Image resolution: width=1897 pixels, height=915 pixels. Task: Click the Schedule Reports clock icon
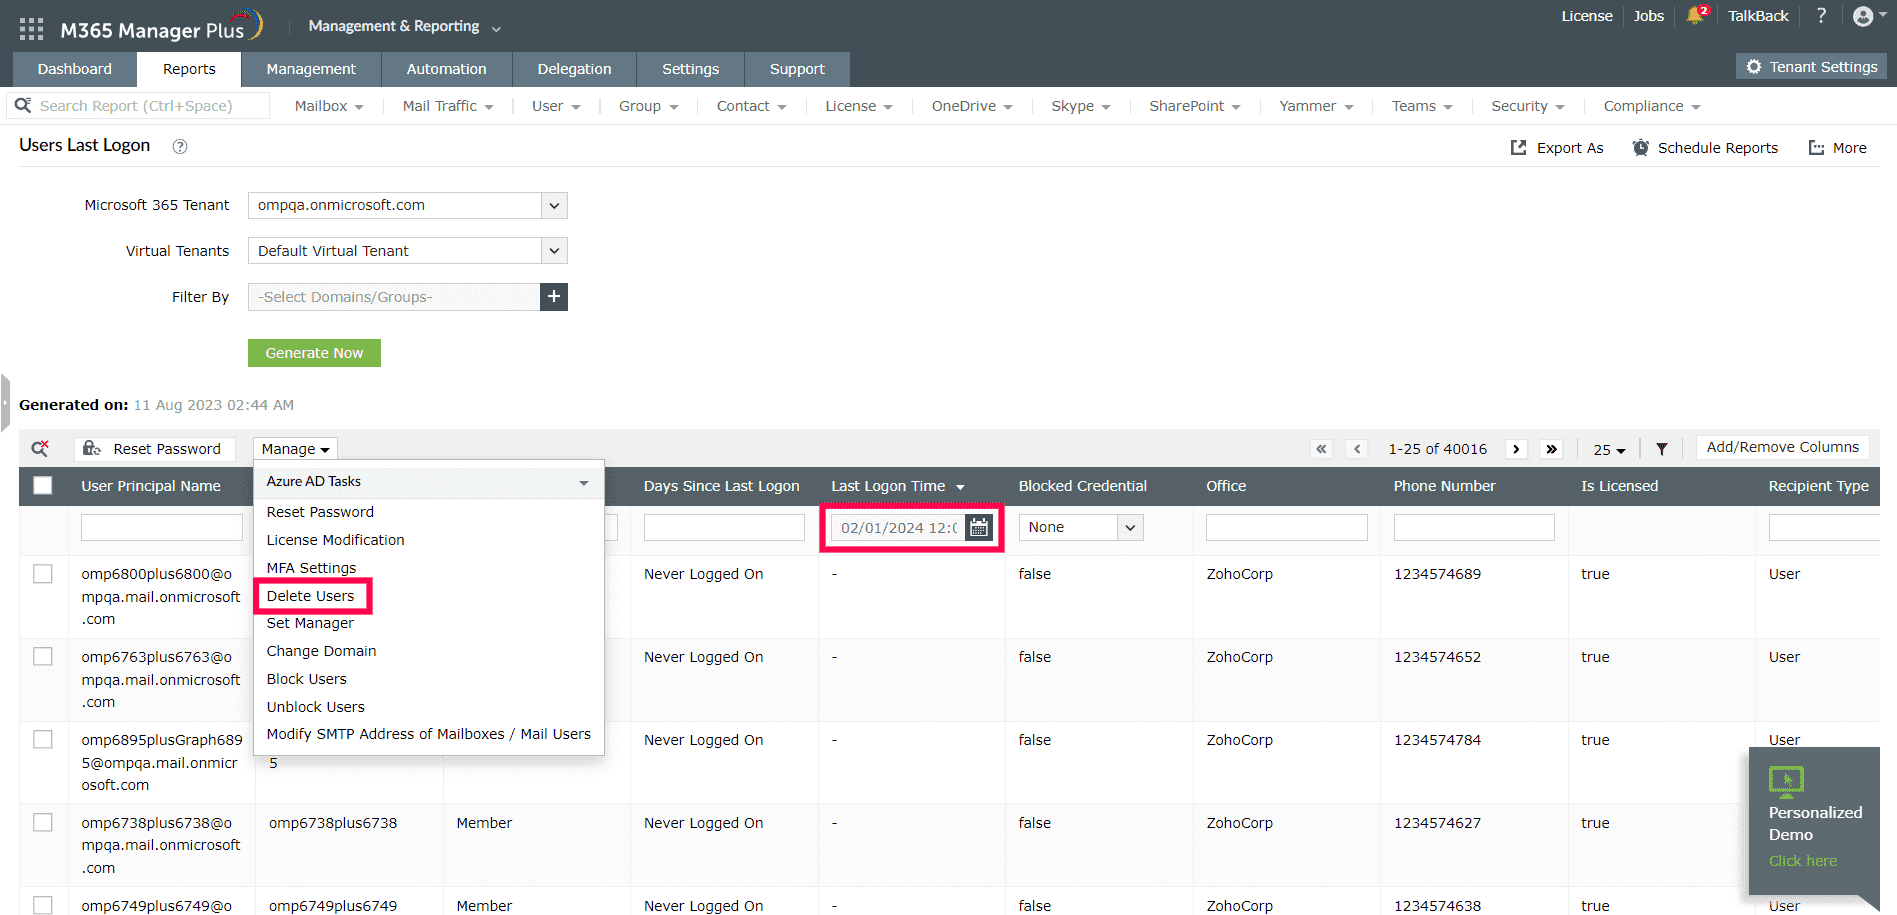[1640, 148]
